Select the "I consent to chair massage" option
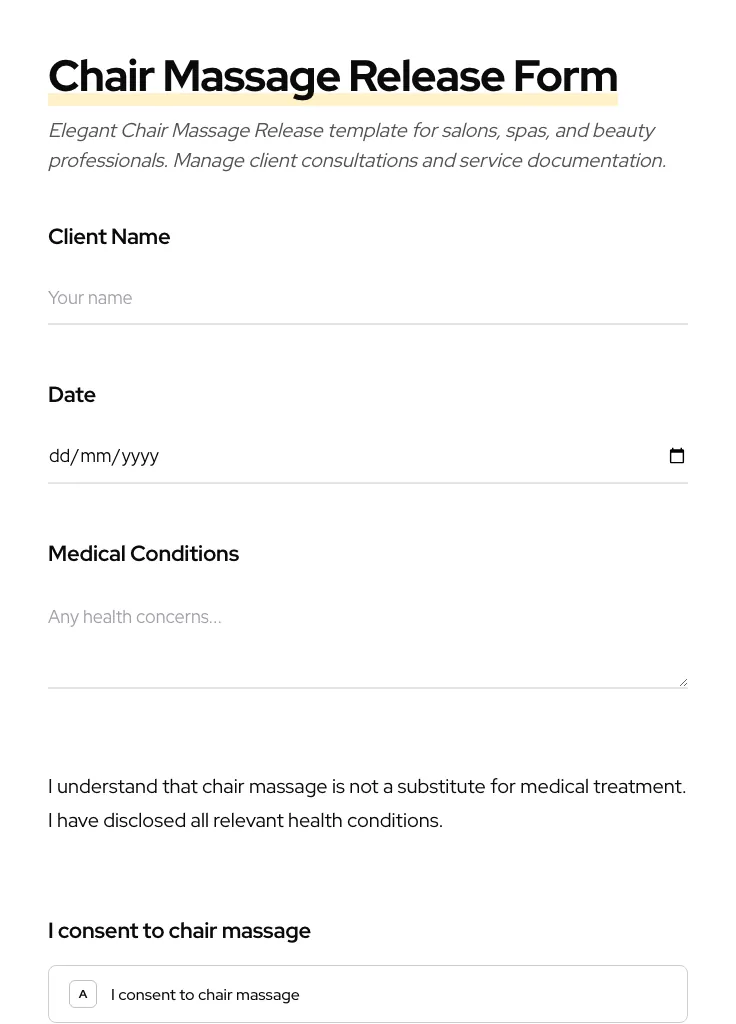736x1024 pixels. click(x=367, y=994)
